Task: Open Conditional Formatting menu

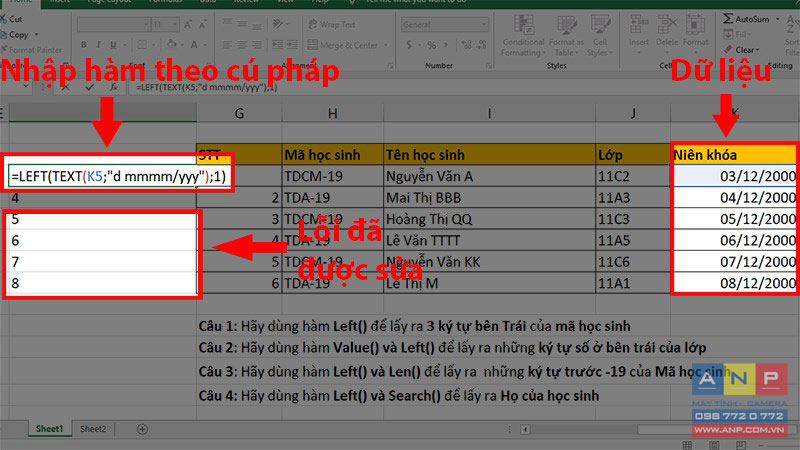Action: [523, 36]
